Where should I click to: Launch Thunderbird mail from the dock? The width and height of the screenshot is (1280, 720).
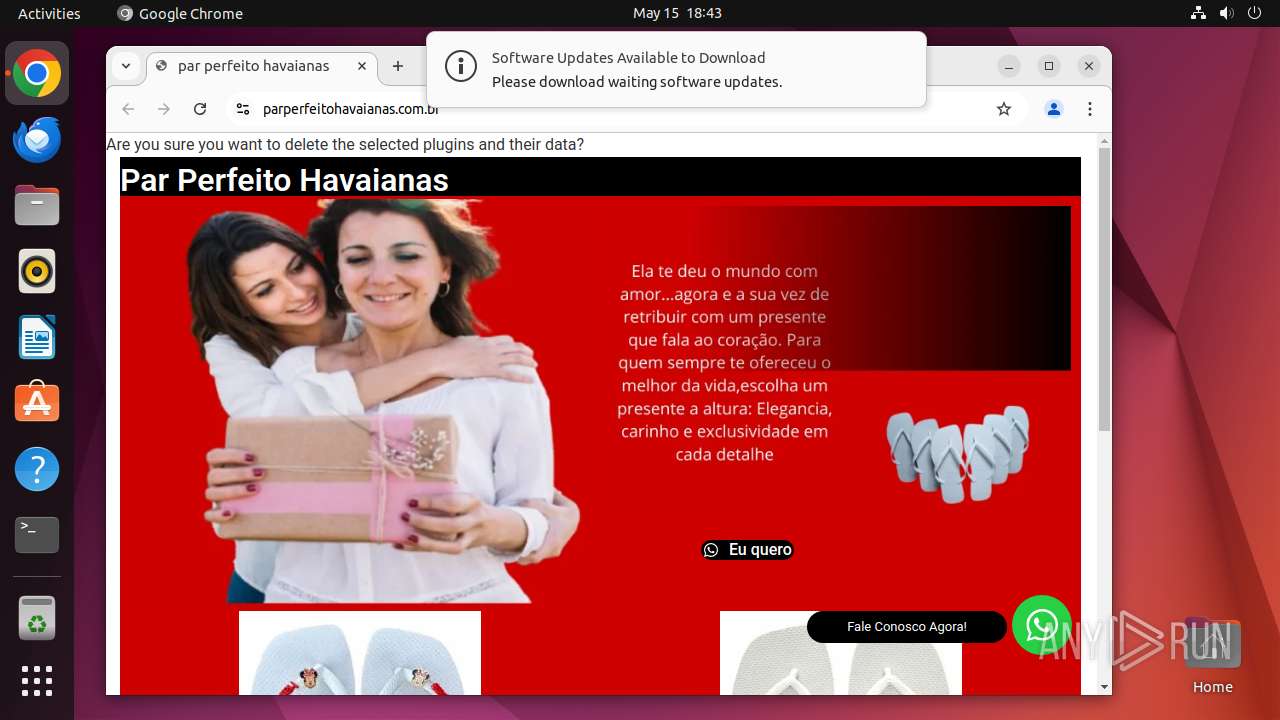point(37,140)
